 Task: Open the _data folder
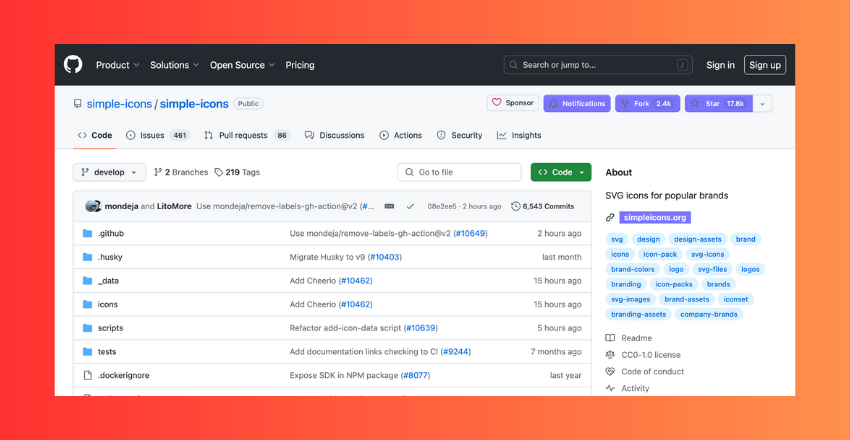point(108,281)
